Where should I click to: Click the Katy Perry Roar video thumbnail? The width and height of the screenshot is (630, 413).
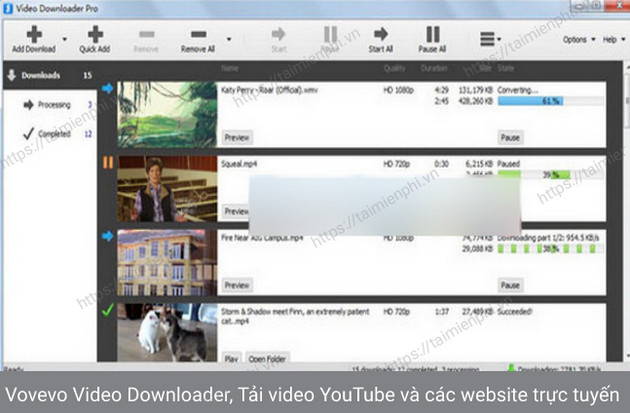(167, 114)
